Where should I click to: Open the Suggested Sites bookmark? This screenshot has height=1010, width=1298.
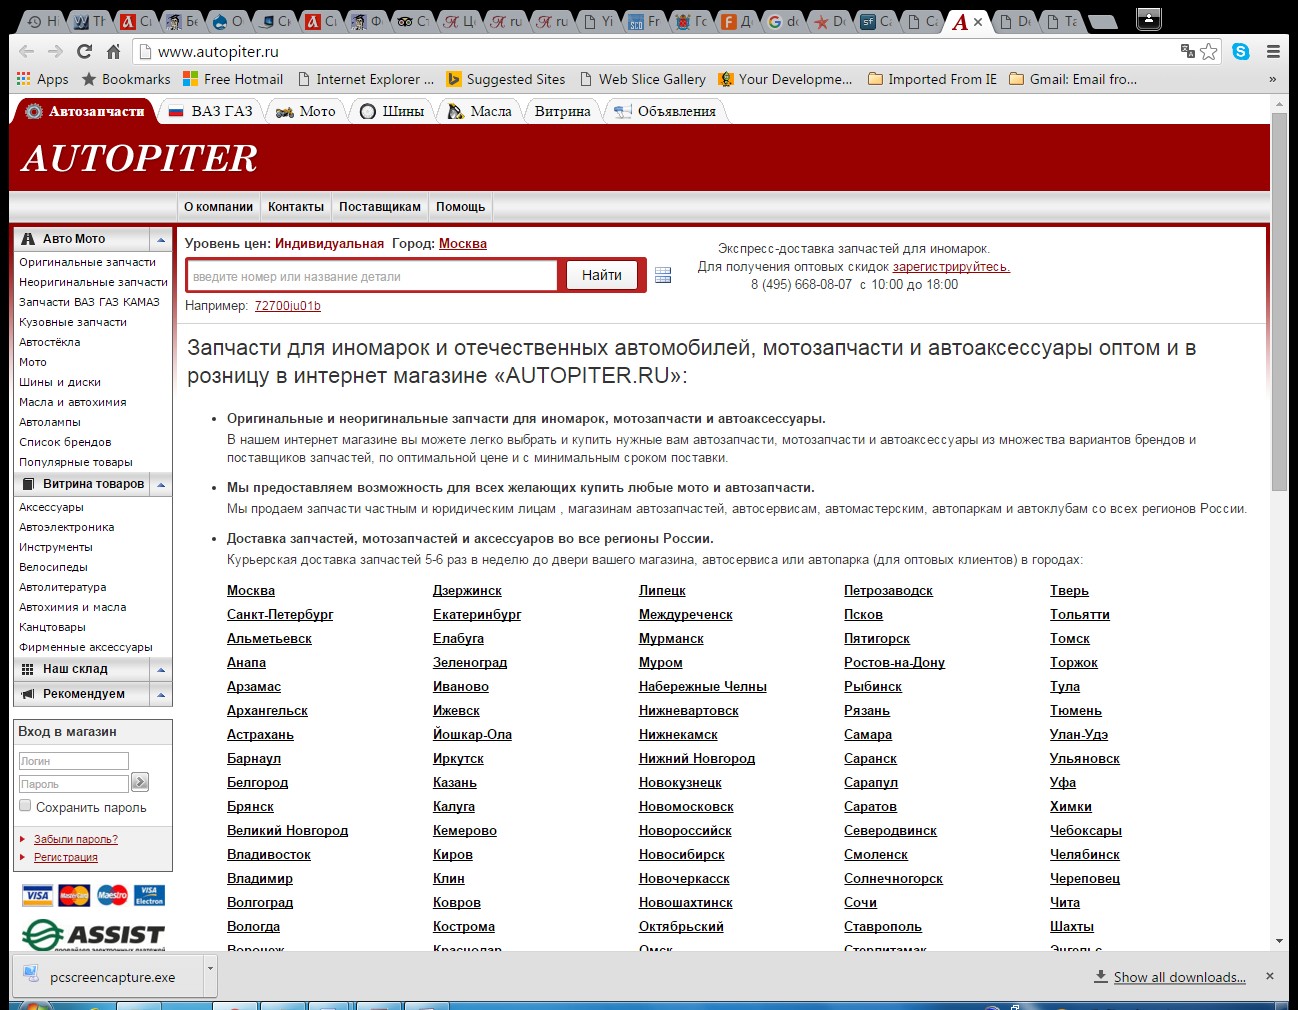[x=505, y=79]
